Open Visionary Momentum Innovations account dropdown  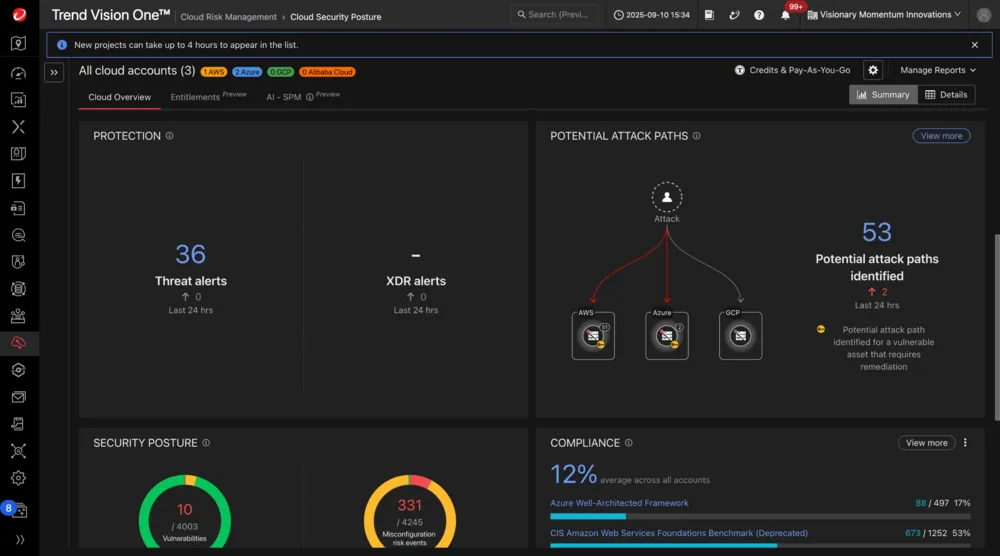[x=884, y=15]
